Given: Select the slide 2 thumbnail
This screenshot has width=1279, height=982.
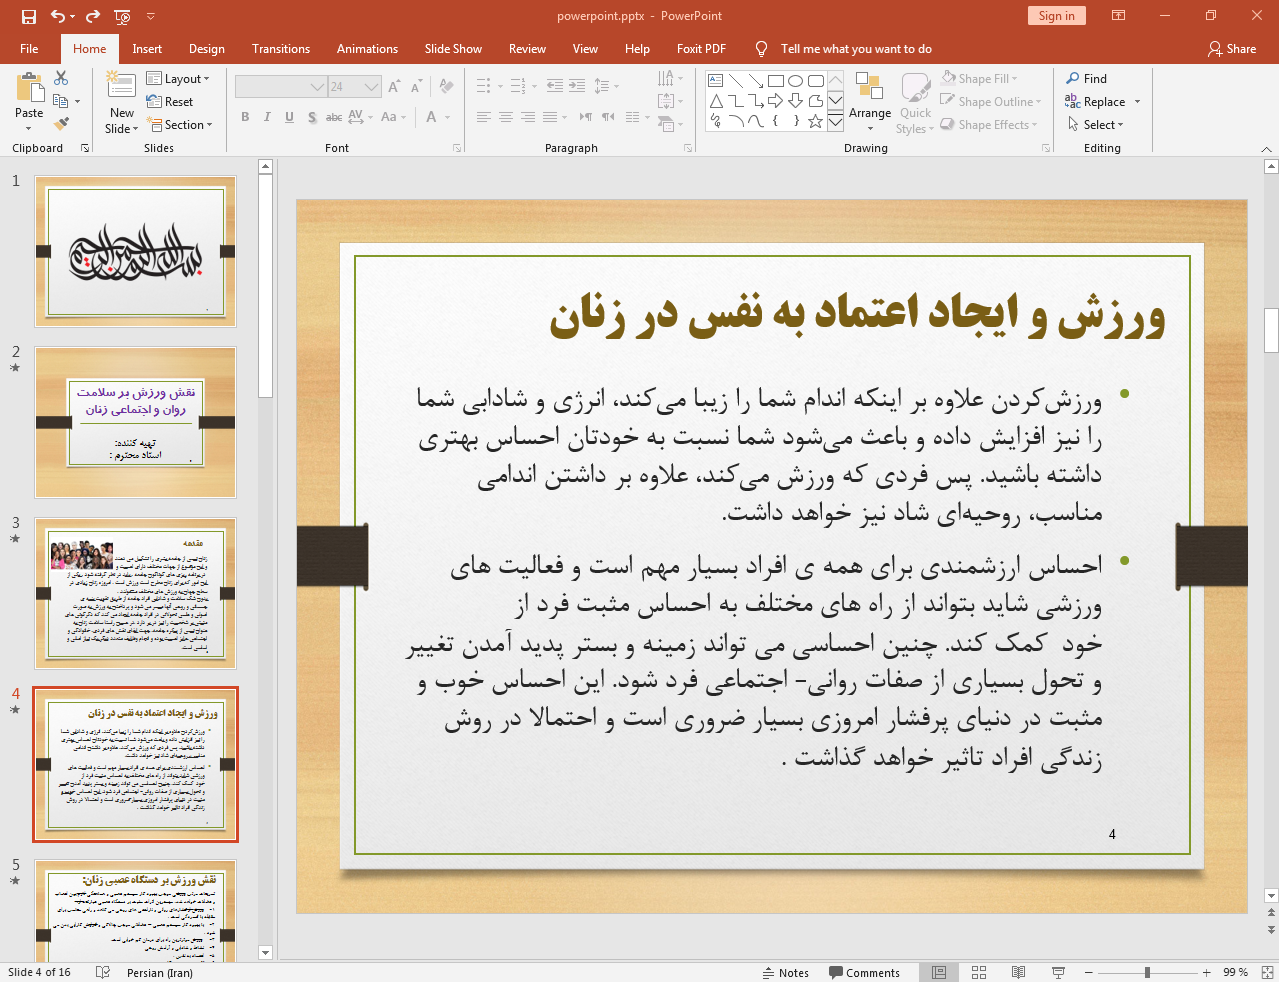Looking at the screenshot, I should [x=135, y=424].
